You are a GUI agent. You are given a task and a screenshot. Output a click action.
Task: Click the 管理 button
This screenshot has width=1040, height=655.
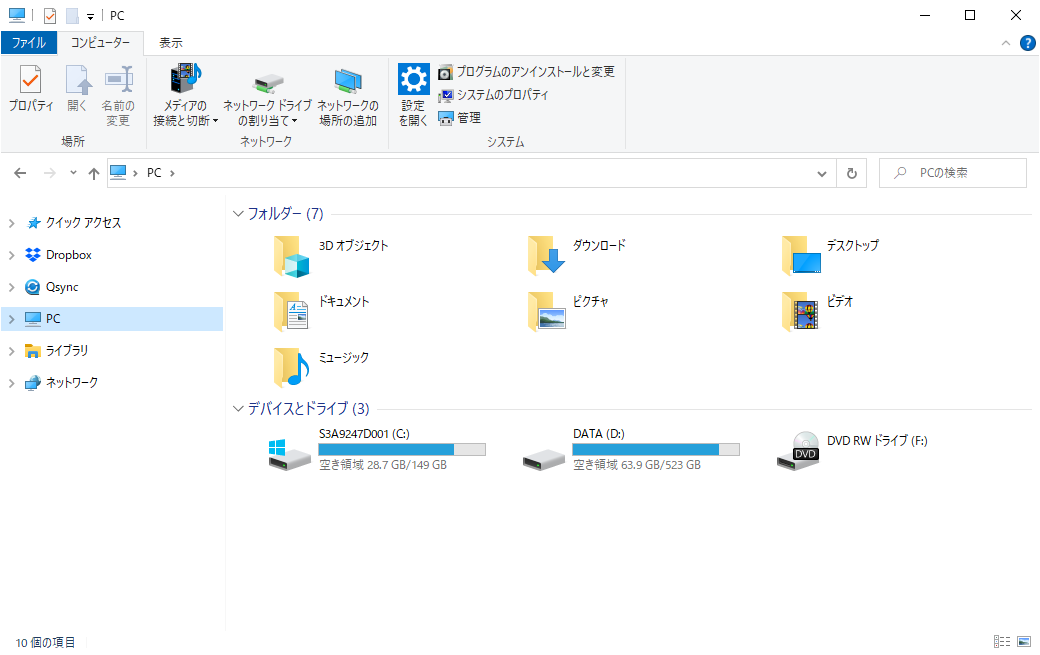(x=460, y=118)
